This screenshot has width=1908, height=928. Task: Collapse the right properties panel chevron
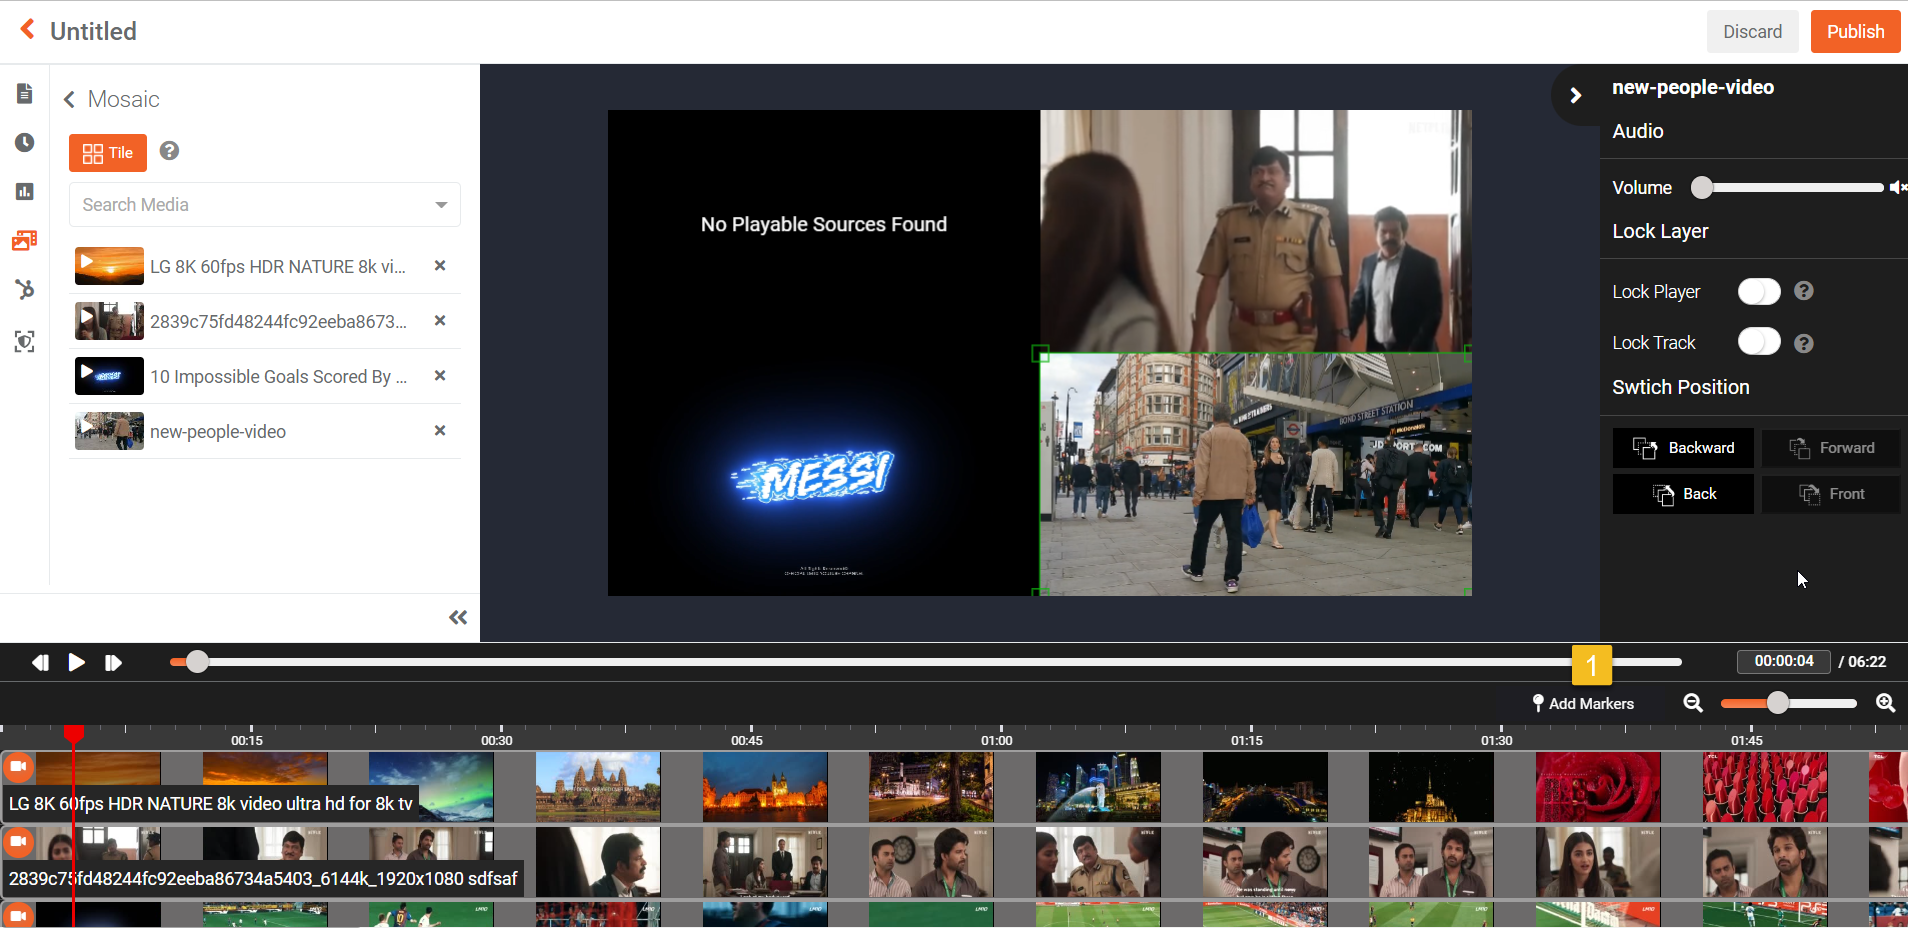click(x=1576, y=95)
